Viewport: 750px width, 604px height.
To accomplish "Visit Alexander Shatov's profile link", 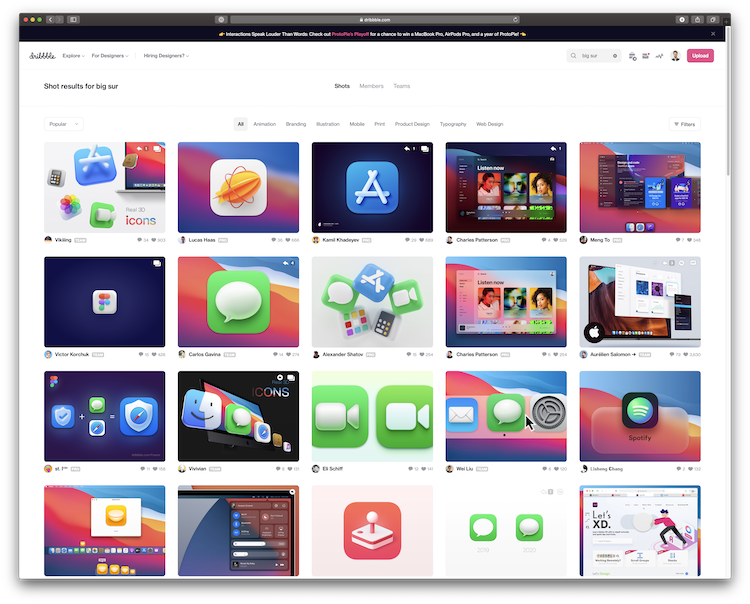I will click(x=342, y=354).
